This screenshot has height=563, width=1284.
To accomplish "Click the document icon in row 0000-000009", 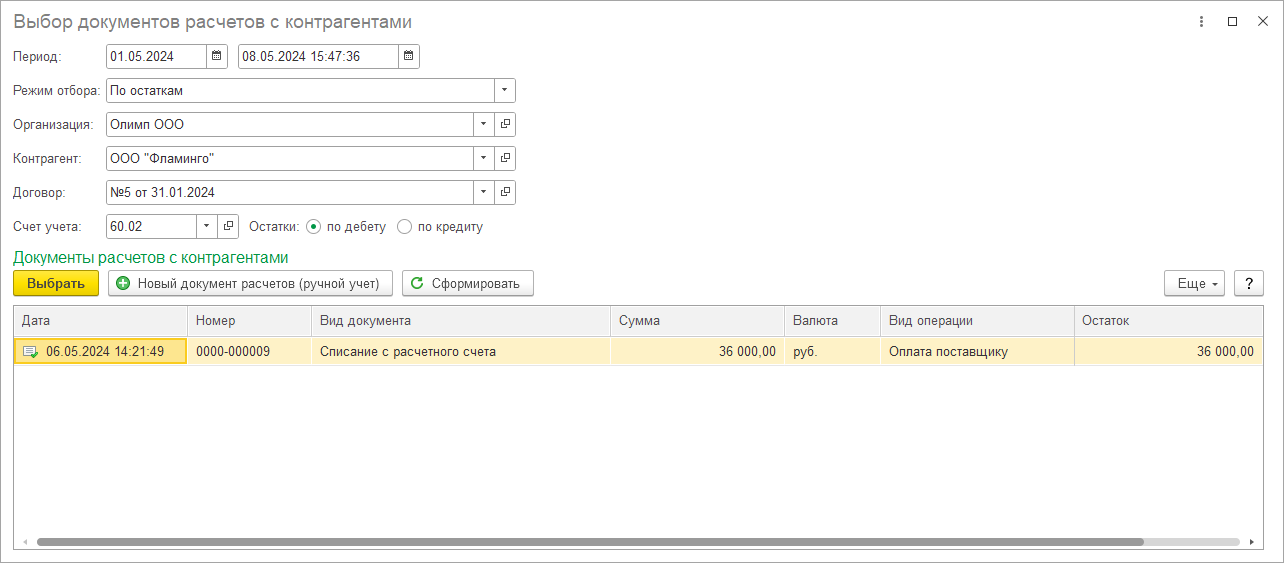I will pyautogui.click(x=30, y=352).
